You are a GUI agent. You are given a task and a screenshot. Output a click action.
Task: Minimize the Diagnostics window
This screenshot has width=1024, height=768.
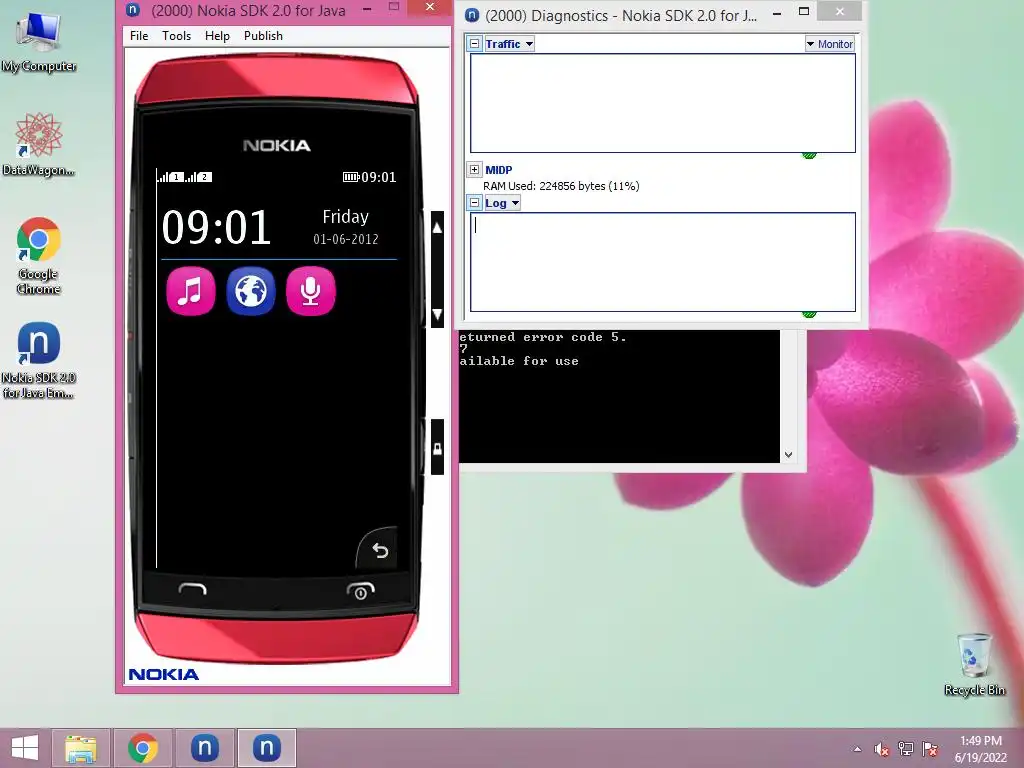[x=776, y=12]
